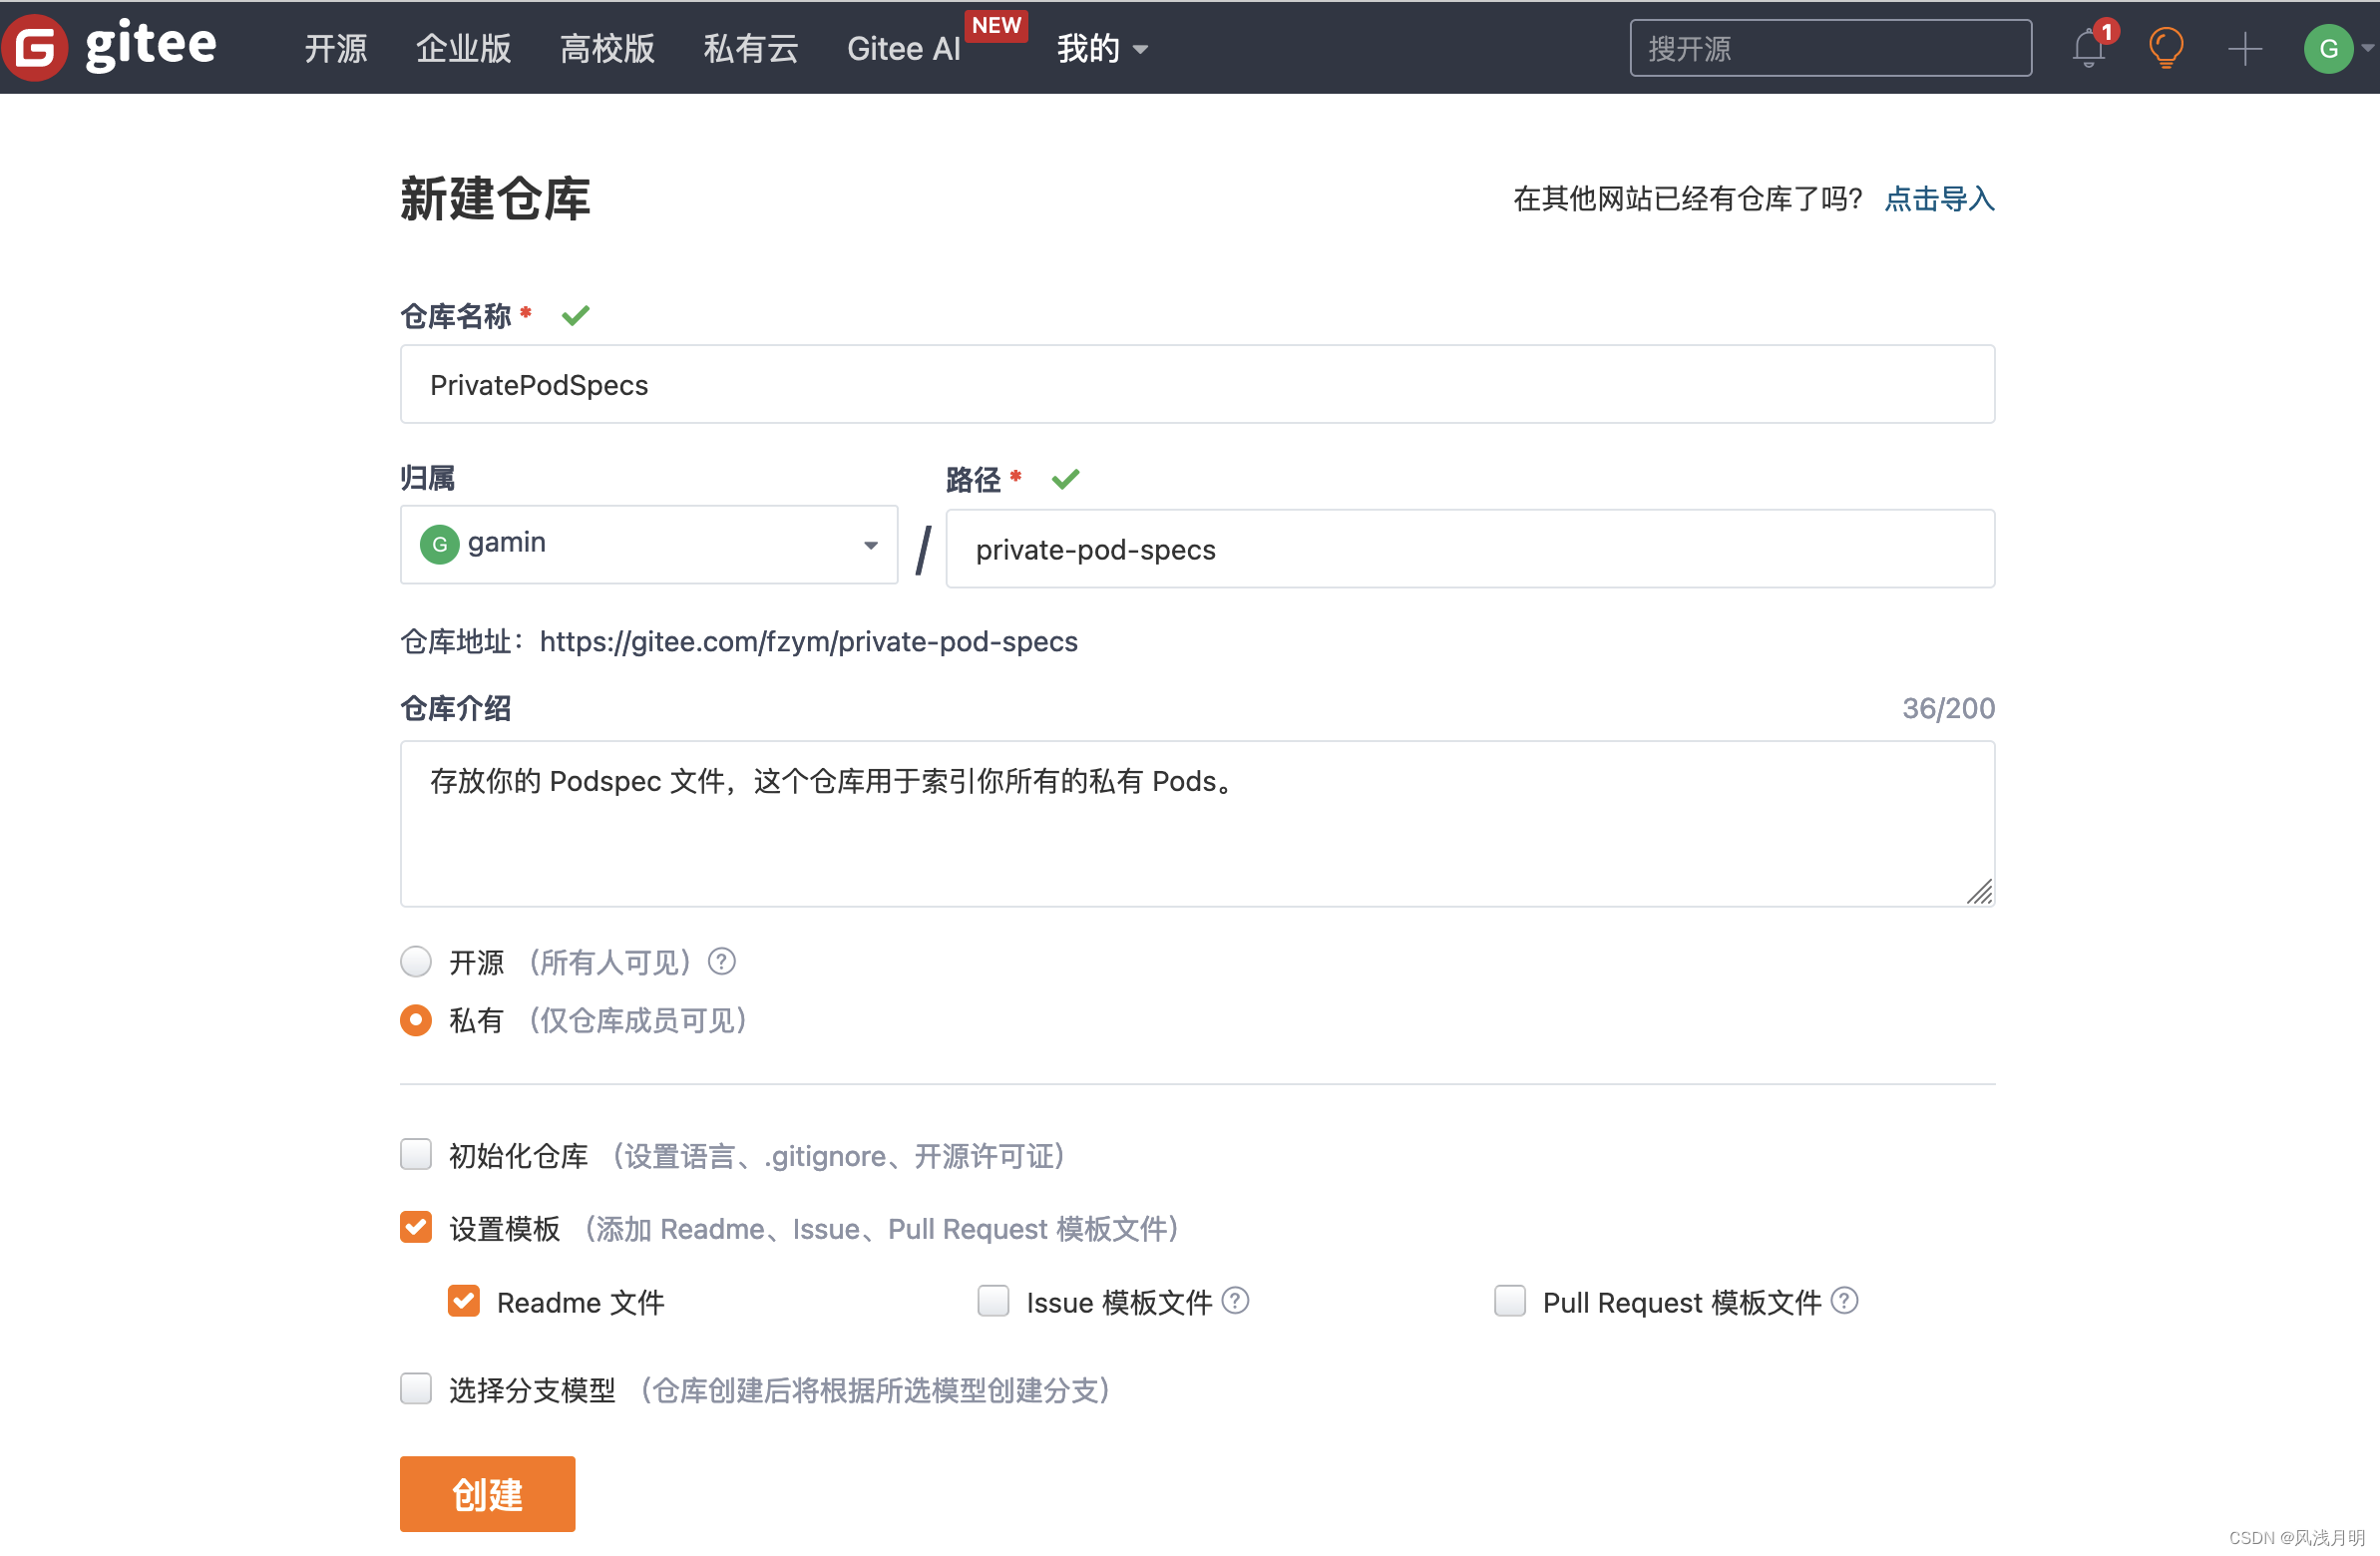Open the 我的 dropdown menu
Viewport: 2380px width, 1556px height.
(x=1102, y=48)
